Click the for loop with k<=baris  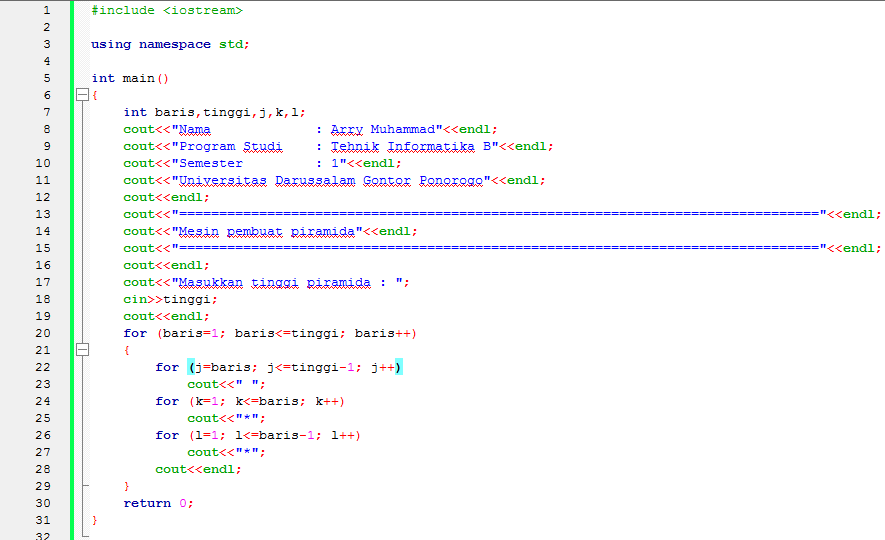(250, 401)
